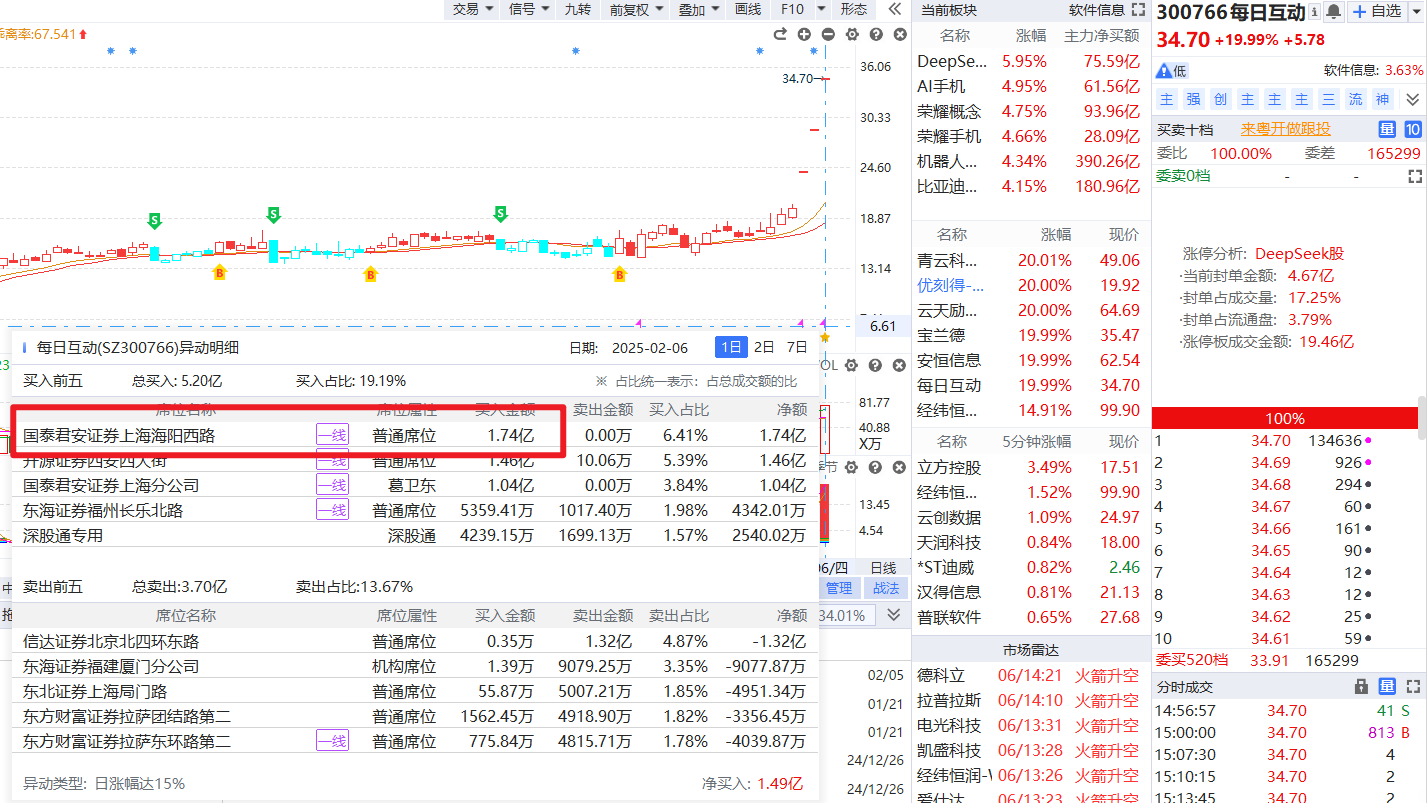Click the 战法 button
The image size is (1427, 803).
pyautogui.click(x=885, y=588)
